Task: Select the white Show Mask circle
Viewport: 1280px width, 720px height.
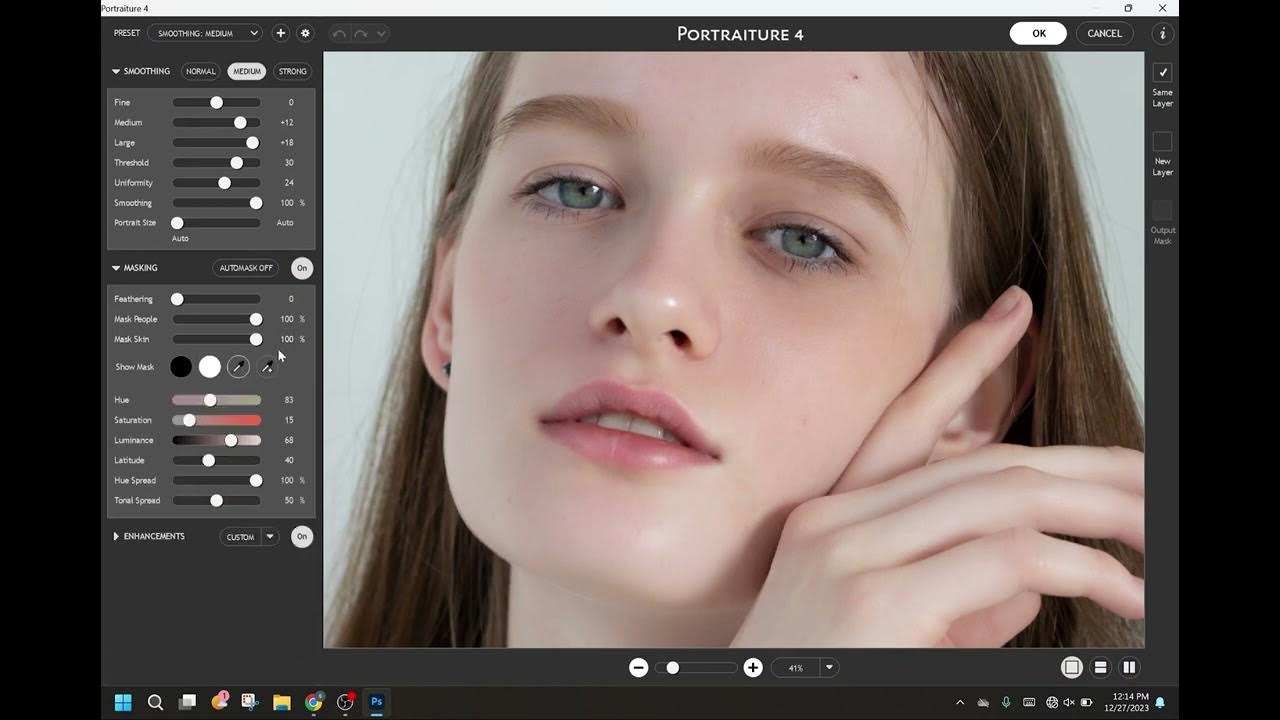Action: [x=209, y=367]
